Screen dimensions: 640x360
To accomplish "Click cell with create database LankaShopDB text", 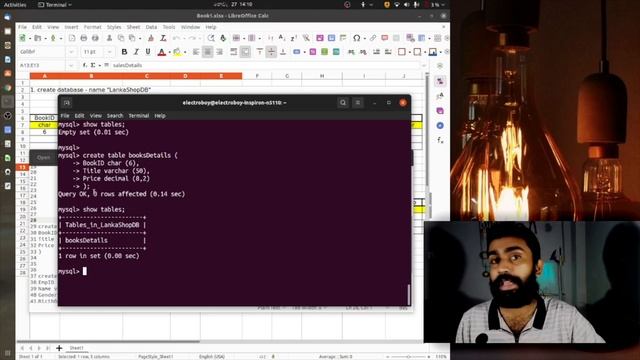I will [90, 90].
